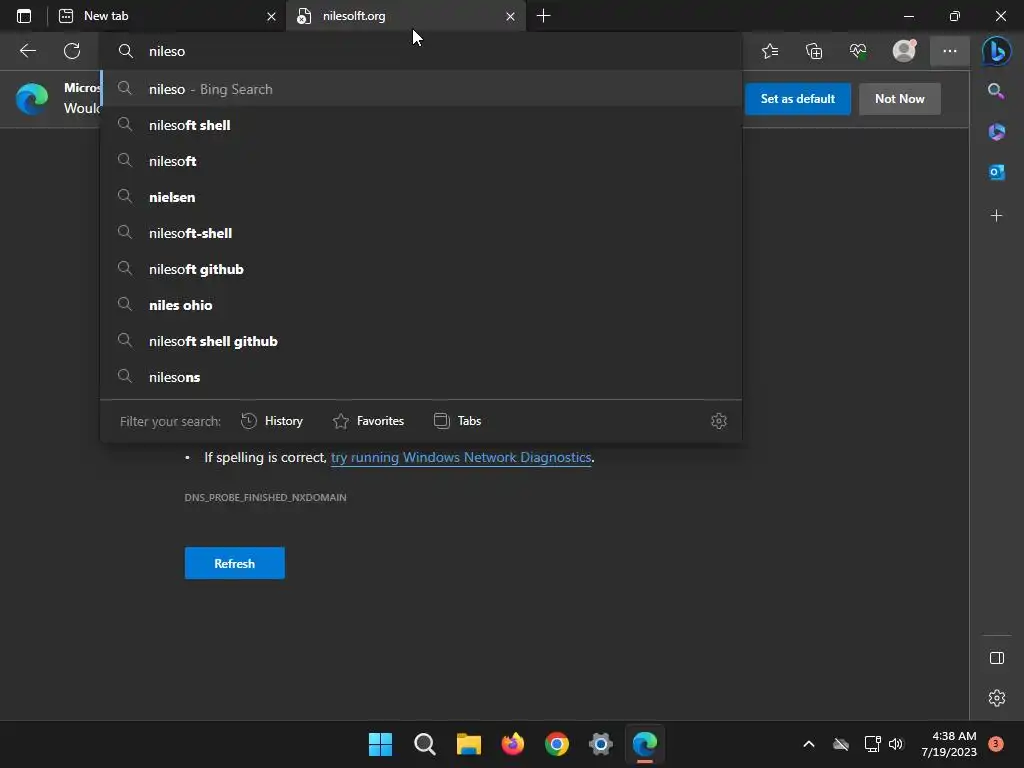This screenshot has height=768, width=1024.
Task: Open the tab actions menu icon
Action: [24, 16]
